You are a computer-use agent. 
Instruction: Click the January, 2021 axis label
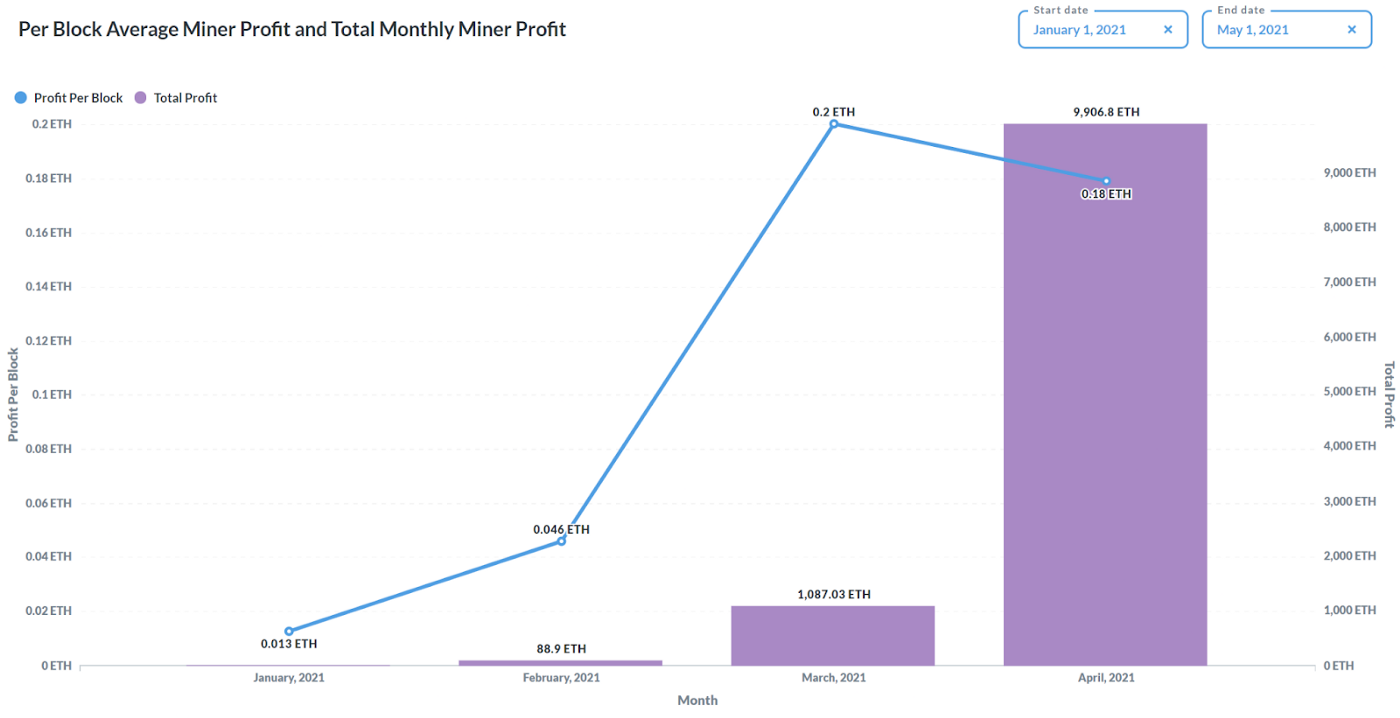click(x=288, y=678)
